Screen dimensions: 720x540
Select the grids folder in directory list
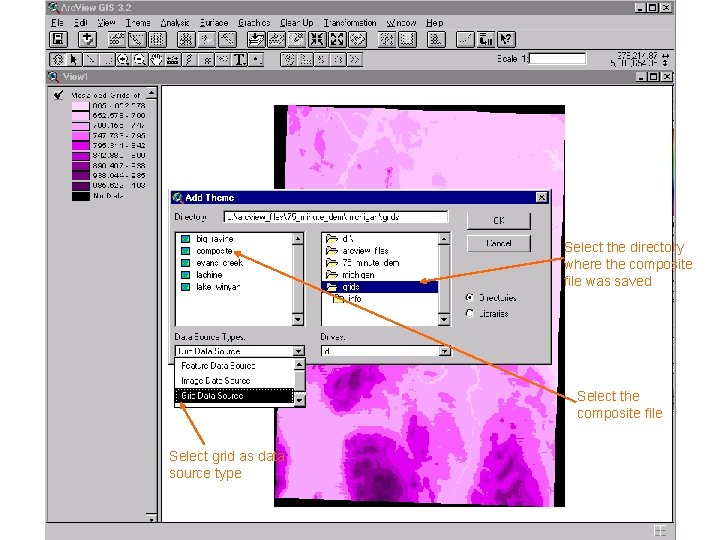pos(381,287)
